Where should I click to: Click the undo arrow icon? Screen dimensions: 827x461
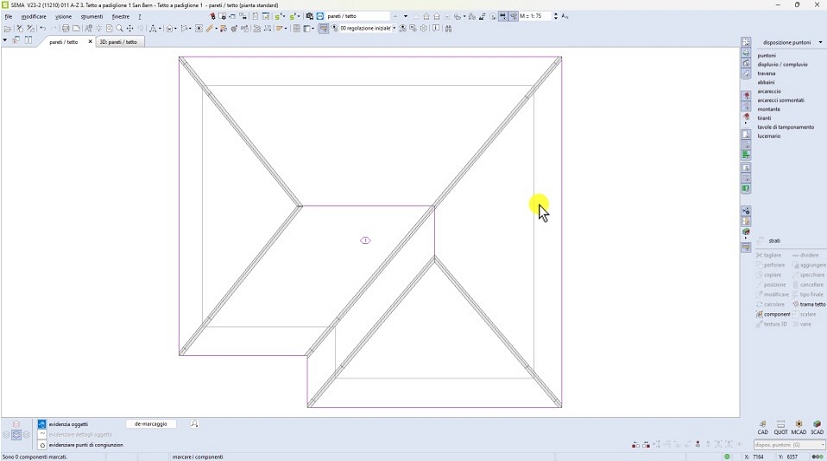point(43,29)
